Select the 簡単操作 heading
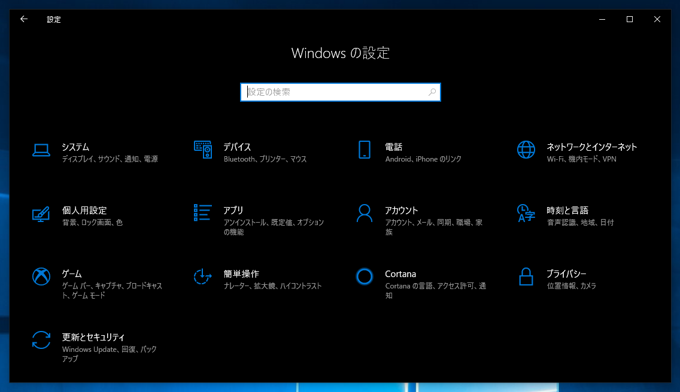 [x=241, y=274]
